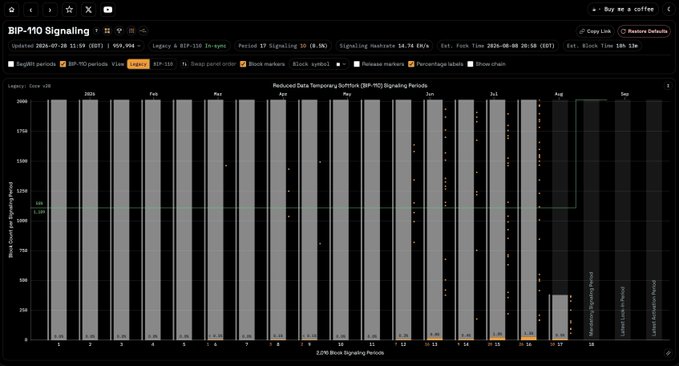Viewport: 679px width, 366px height.
Task: Switch to the BIP-110 view tab
Action: (x=163, y=64)
